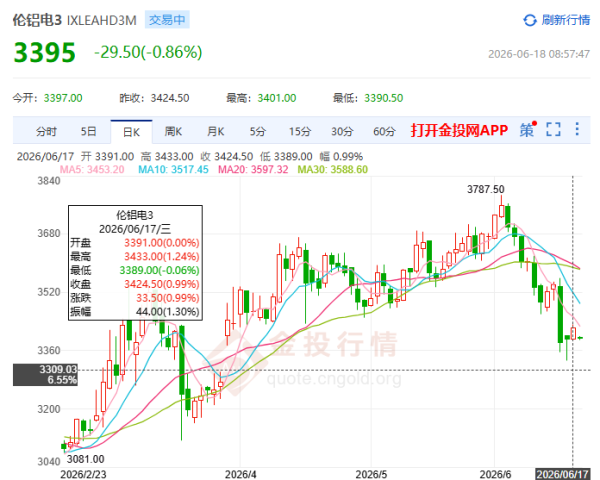Click the 3787.50 high price label

click(486, 189)
